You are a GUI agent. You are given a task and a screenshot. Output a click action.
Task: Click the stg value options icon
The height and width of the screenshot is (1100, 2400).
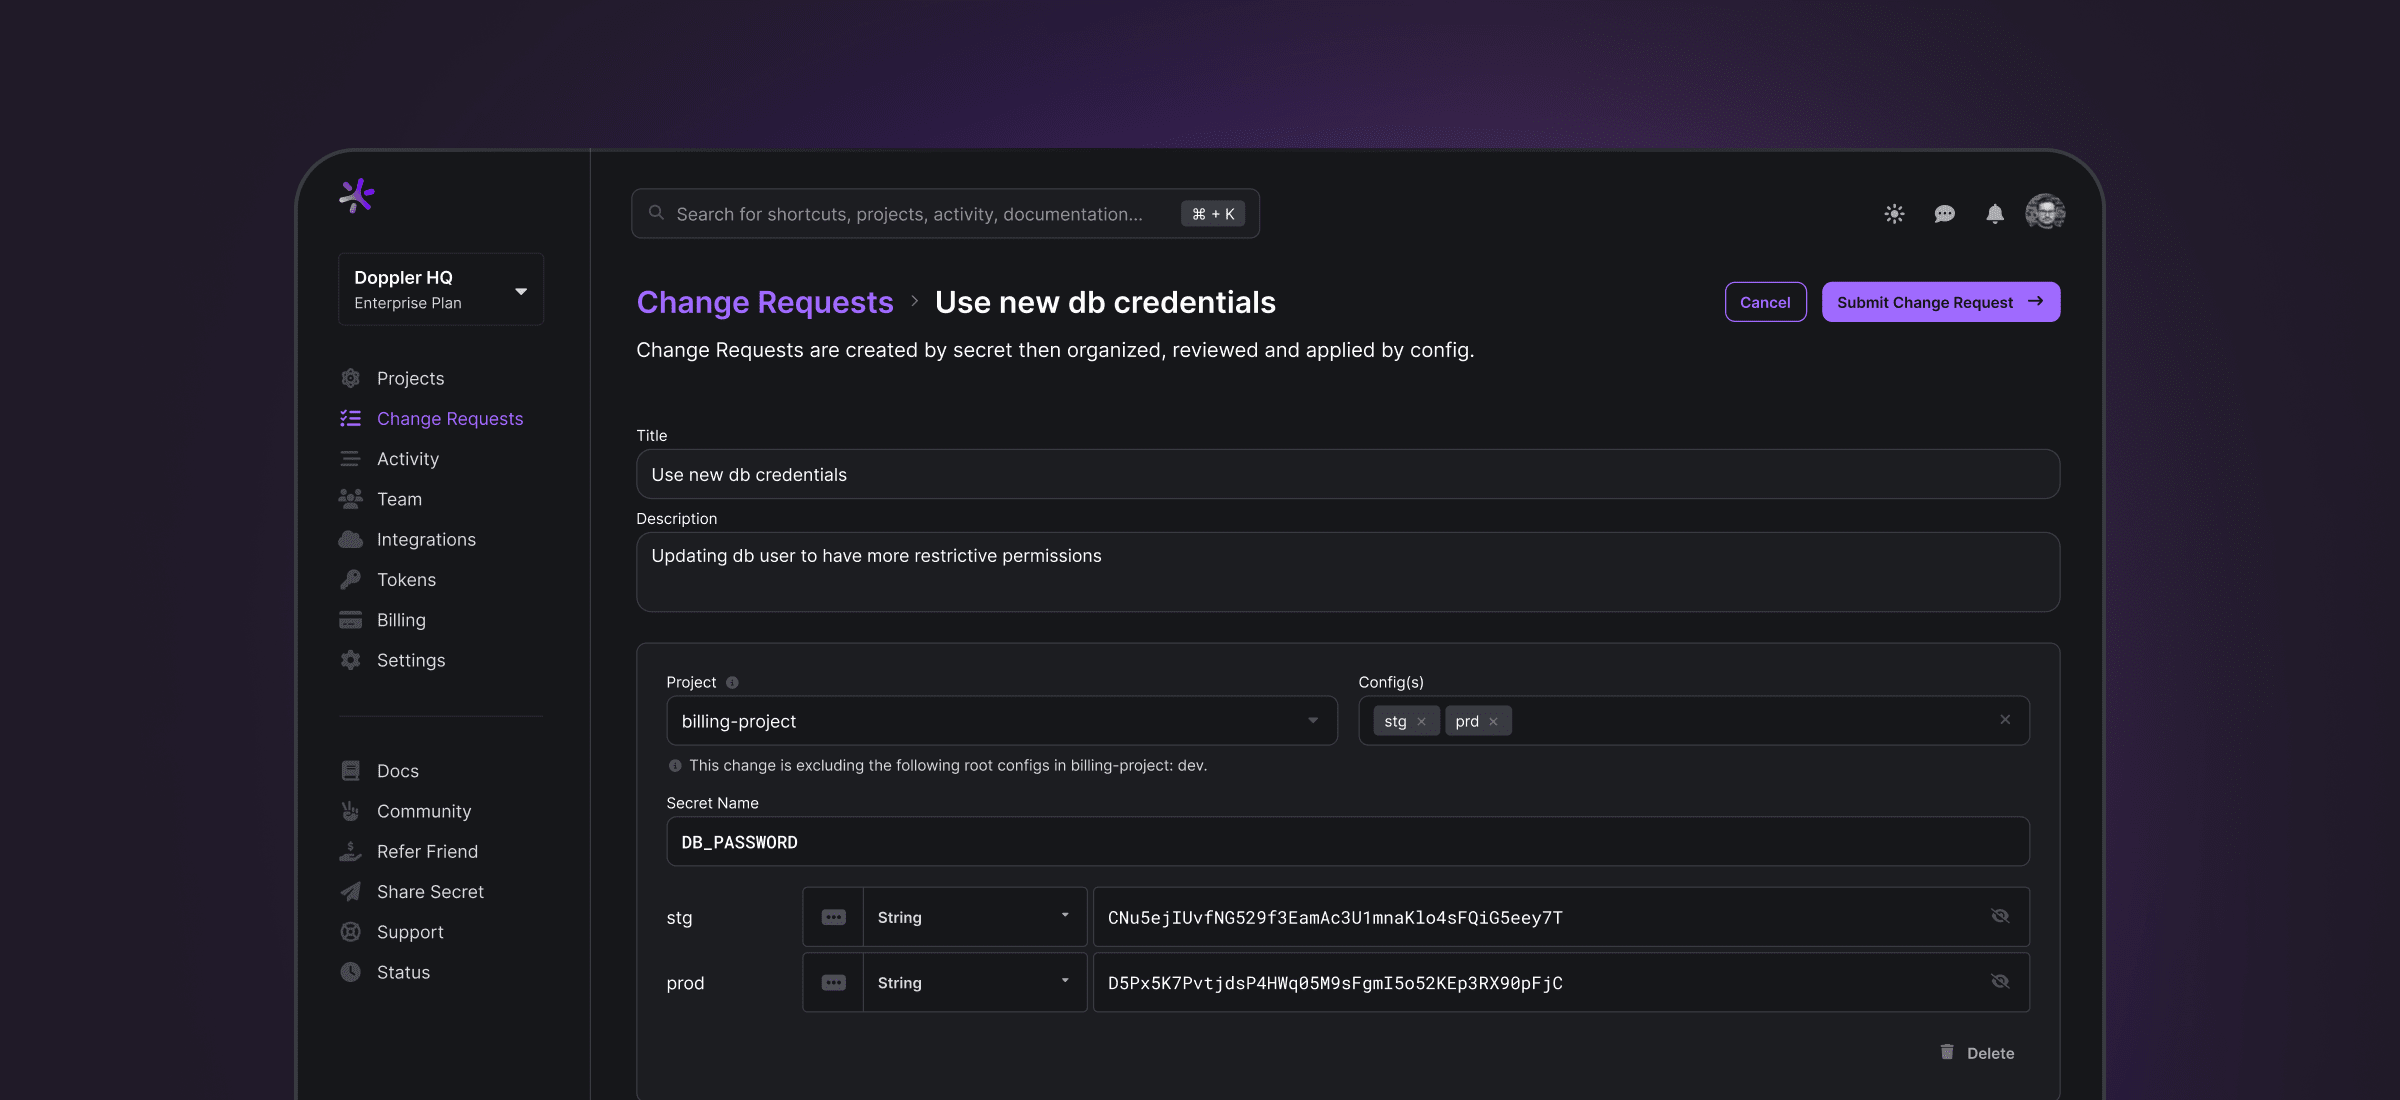tap(833, 917)
